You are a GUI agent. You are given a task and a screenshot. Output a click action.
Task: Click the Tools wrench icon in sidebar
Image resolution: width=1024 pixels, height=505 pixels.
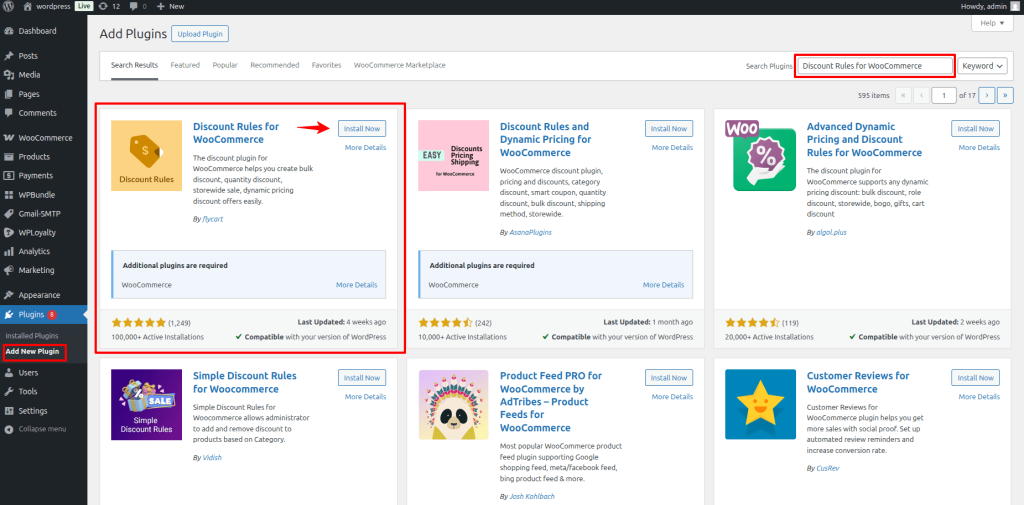9,392
